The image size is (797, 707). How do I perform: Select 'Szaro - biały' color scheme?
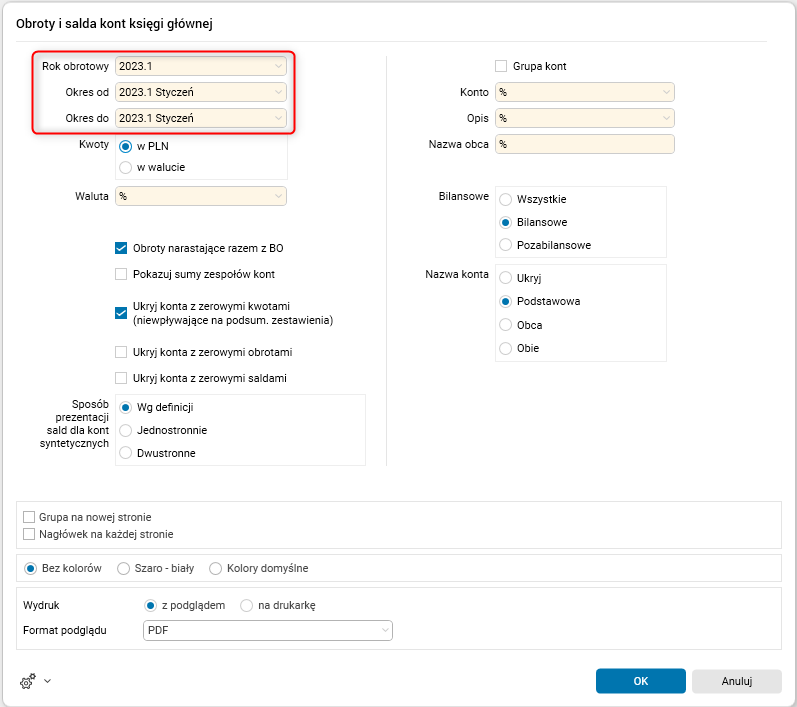pyautogui.click(x=124, y=568)
